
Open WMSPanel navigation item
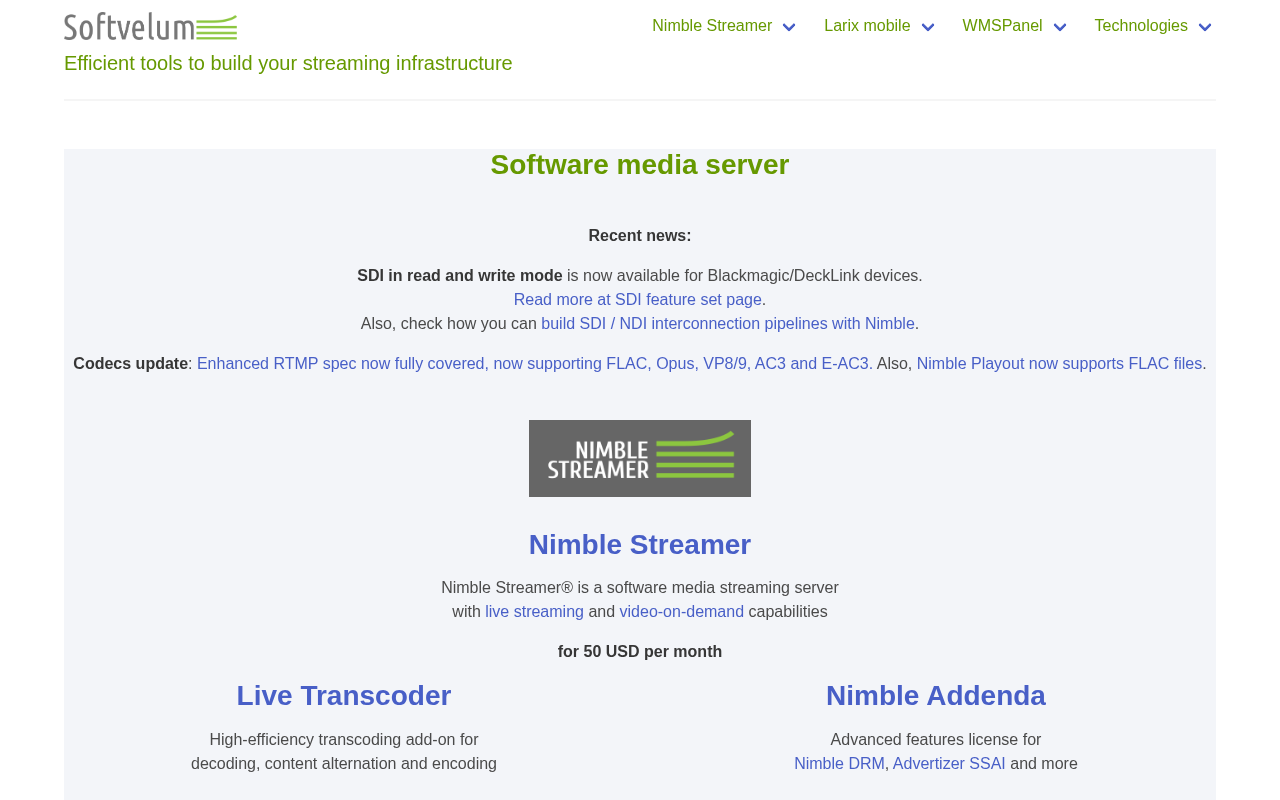click(x=1002, y=26)
